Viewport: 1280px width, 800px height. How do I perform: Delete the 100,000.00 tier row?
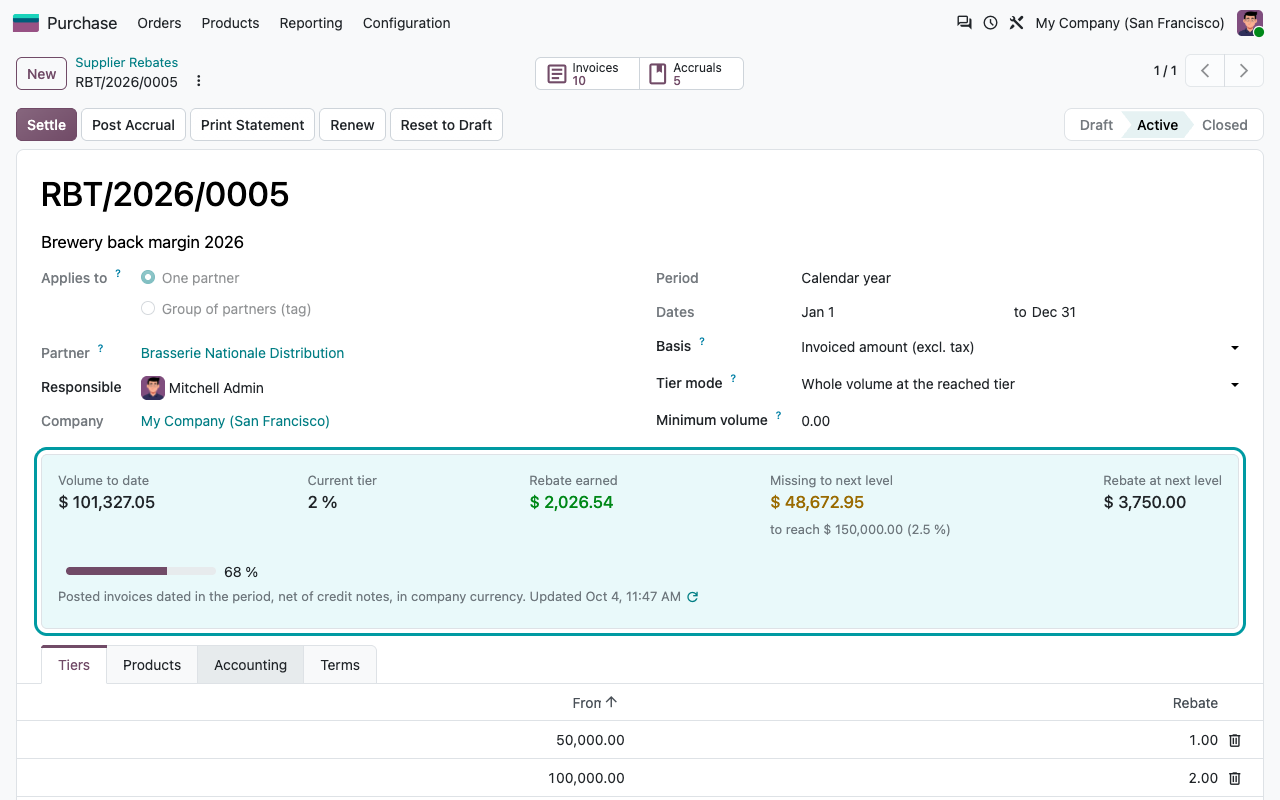[1235, 778]
